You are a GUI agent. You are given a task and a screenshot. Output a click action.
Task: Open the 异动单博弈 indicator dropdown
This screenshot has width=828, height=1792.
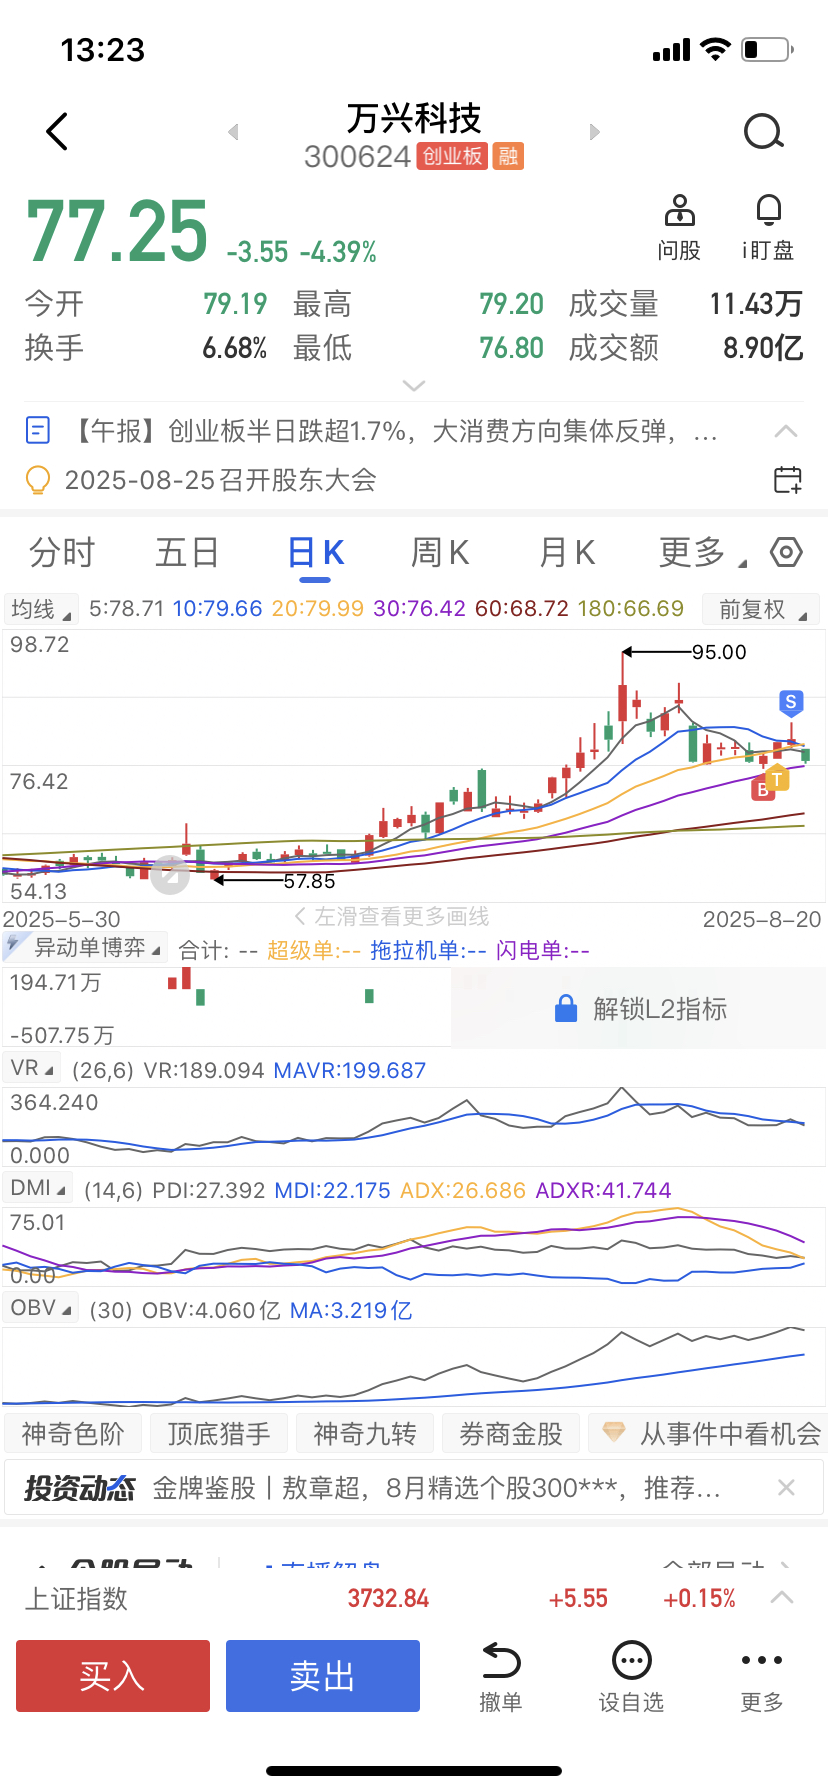(84, 947)
